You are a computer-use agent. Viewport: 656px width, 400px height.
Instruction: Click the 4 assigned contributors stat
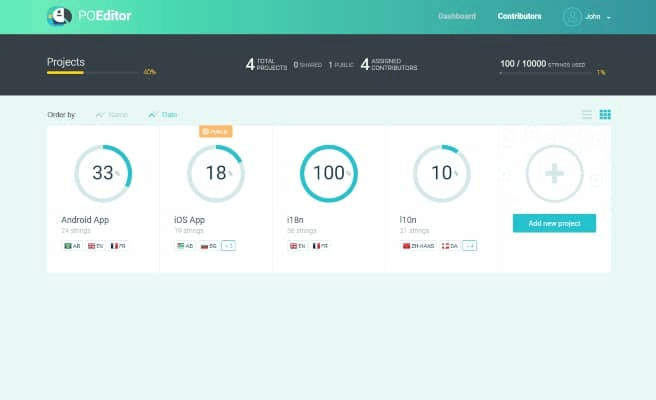pyautogui.click(x=389, y=64)
